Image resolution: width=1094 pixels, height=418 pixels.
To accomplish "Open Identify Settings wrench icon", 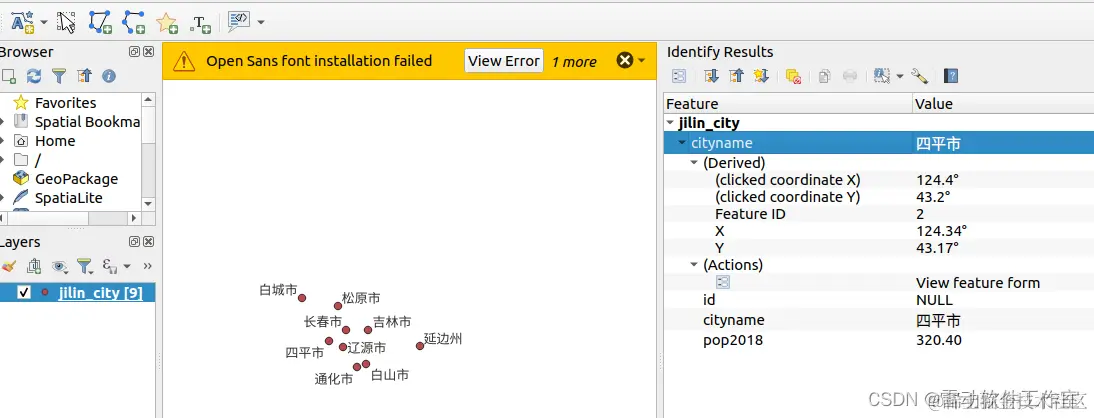I will [919, 76].
